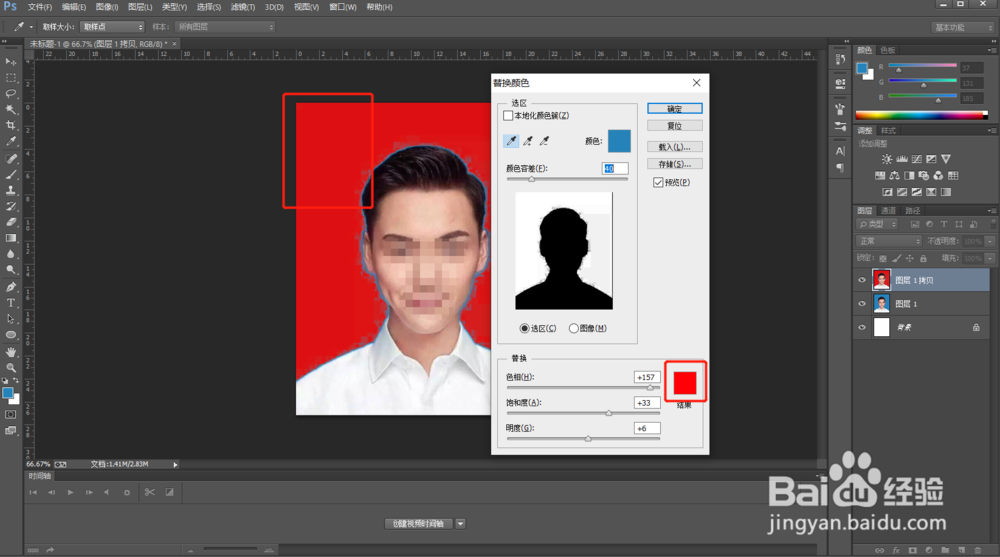Select the Rectangular Marquee tool

click(x=11, y=78)
